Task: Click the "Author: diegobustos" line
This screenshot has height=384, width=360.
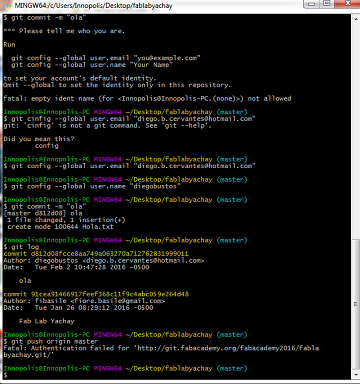Action: point(104,260)
